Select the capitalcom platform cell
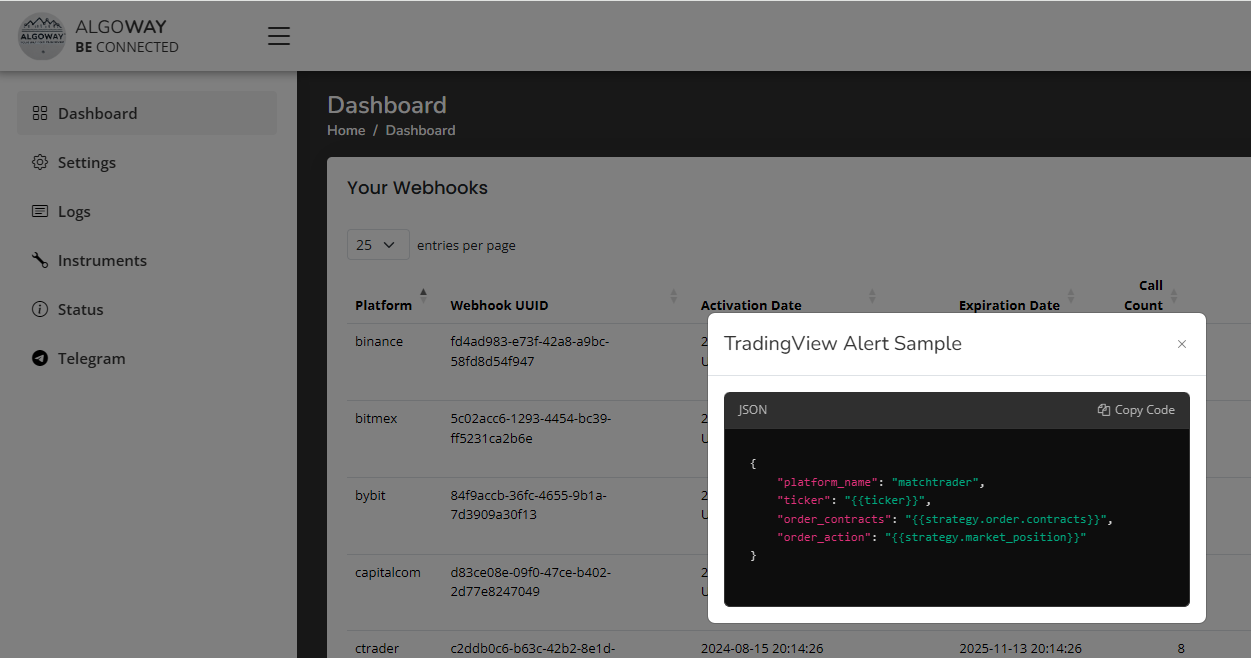Viewport: 1251px width, 658px height. click(x=388, y=572)
